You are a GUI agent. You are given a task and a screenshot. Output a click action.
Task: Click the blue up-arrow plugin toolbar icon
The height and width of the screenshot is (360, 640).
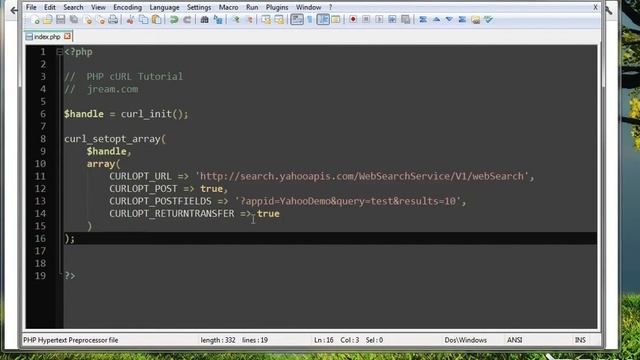click(x=436, y=20)
